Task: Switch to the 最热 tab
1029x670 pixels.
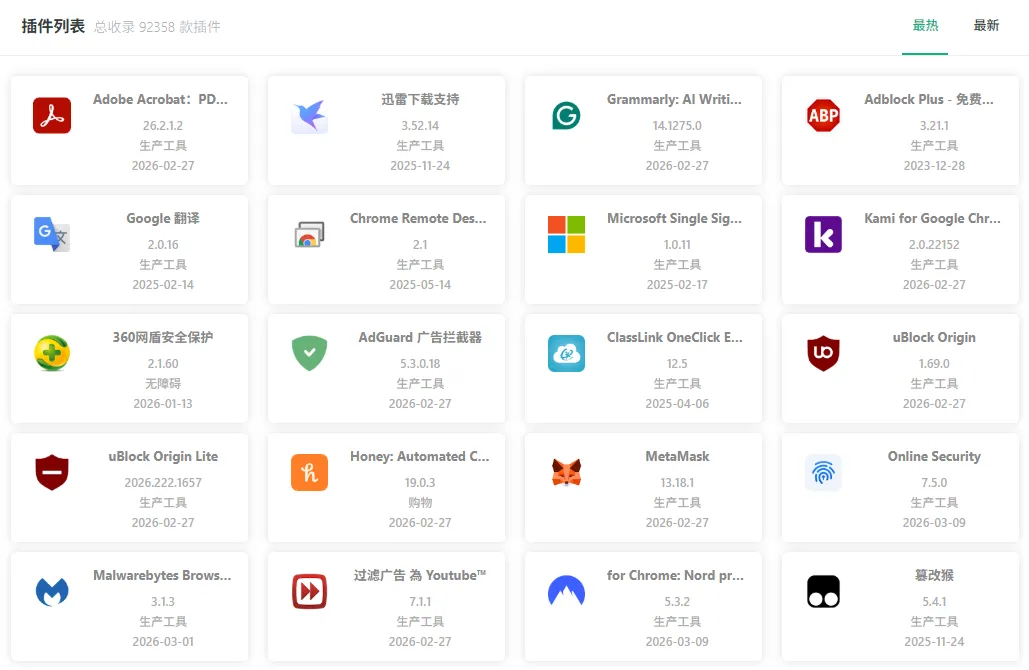Action: coord(925,26)
